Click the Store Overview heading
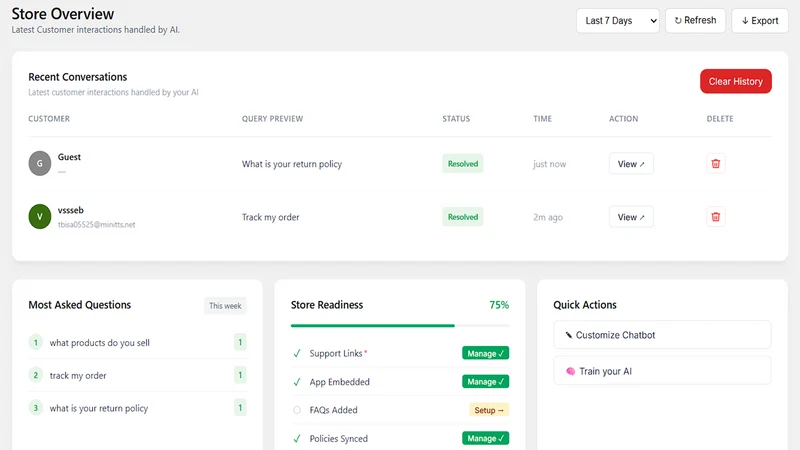The height and width of the screenshot is (450, 800). [x=63, y=14]
